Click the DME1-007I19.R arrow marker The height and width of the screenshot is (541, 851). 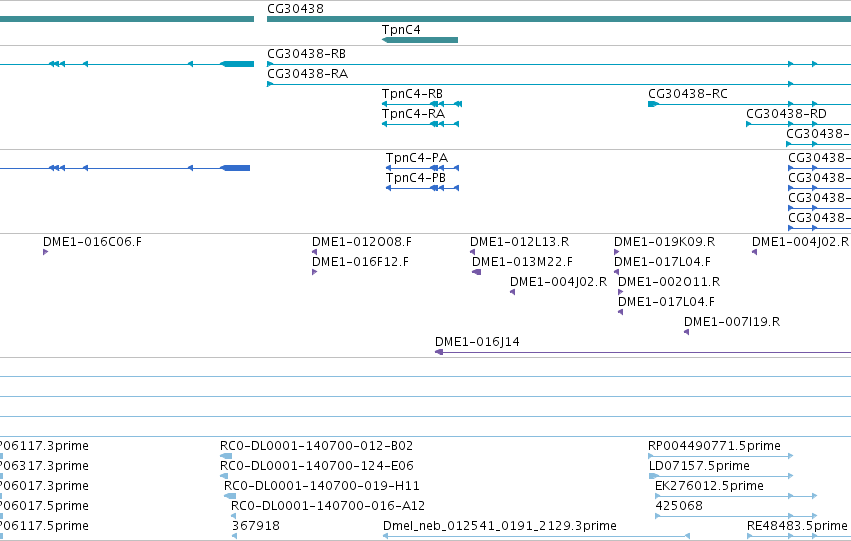(687, 332)
